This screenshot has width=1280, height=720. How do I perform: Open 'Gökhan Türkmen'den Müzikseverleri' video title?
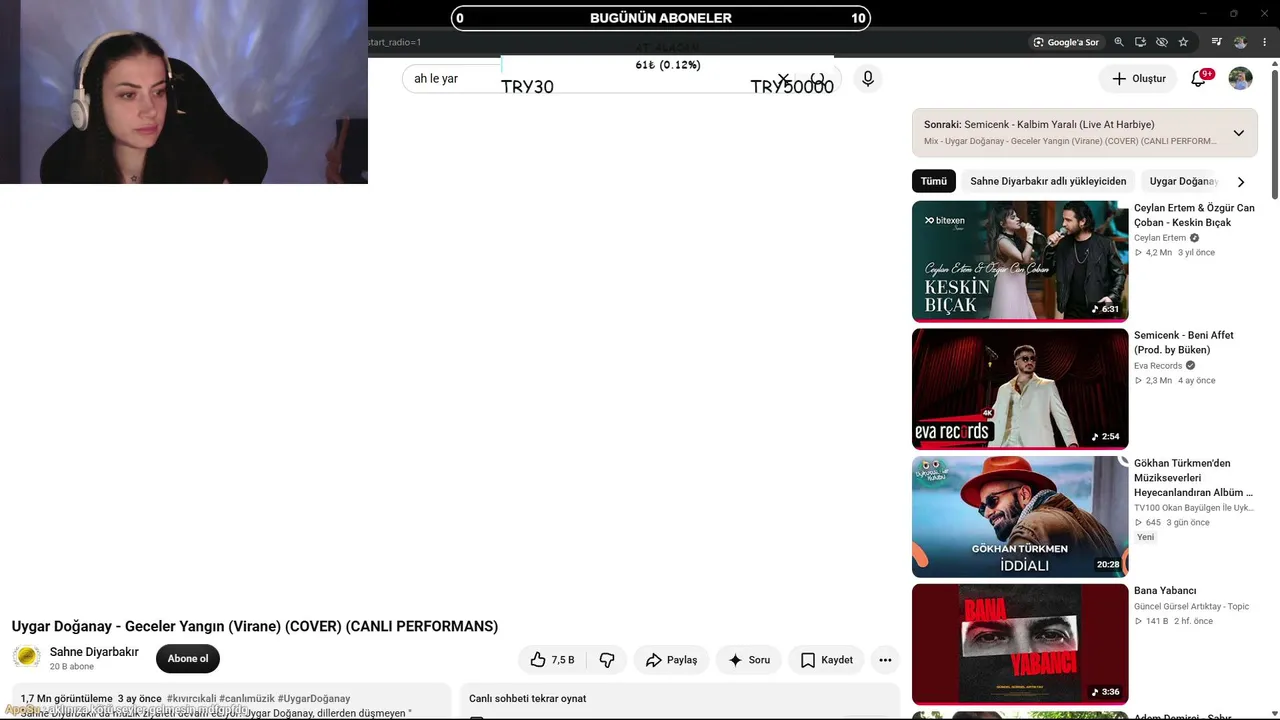coord(1193,478)
